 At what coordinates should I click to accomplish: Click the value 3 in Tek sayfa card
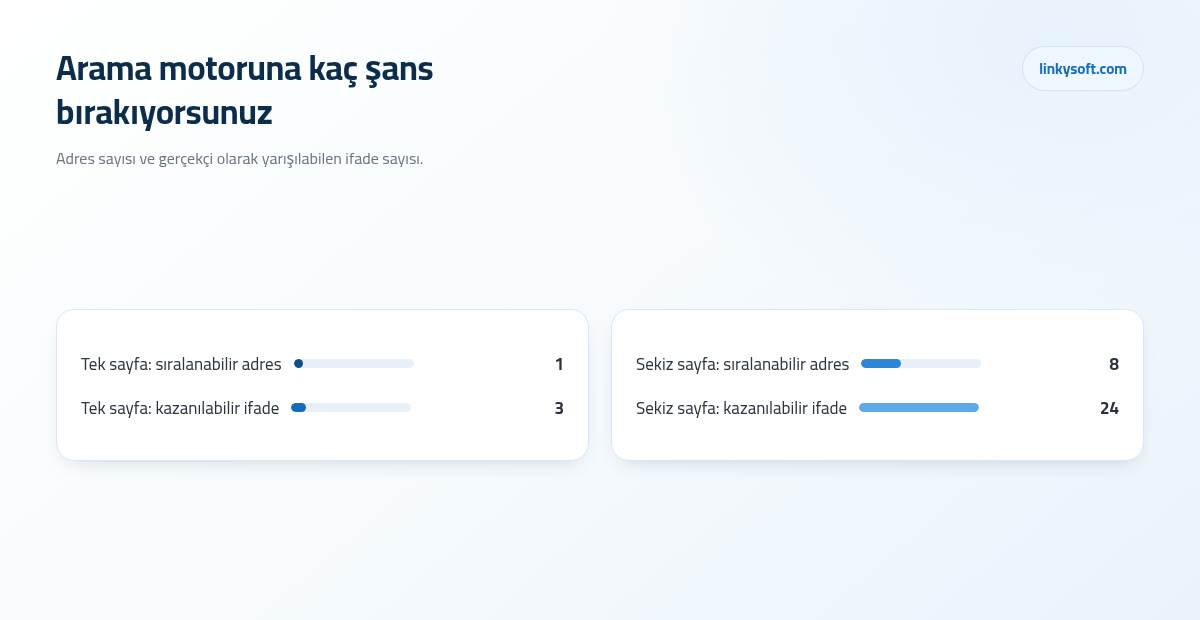559,408
